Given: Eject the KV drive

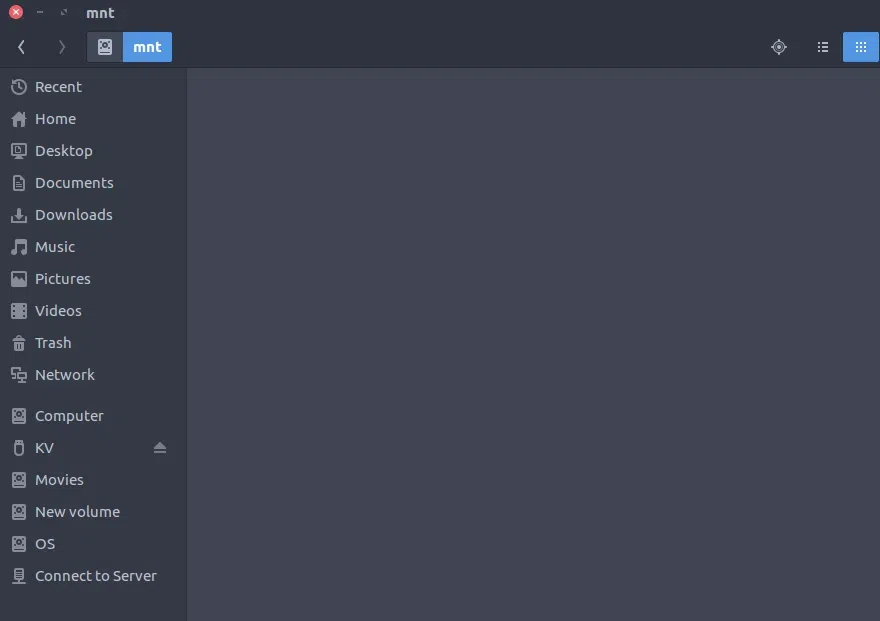Looking at the screenshot, I should tap(160, 448).
